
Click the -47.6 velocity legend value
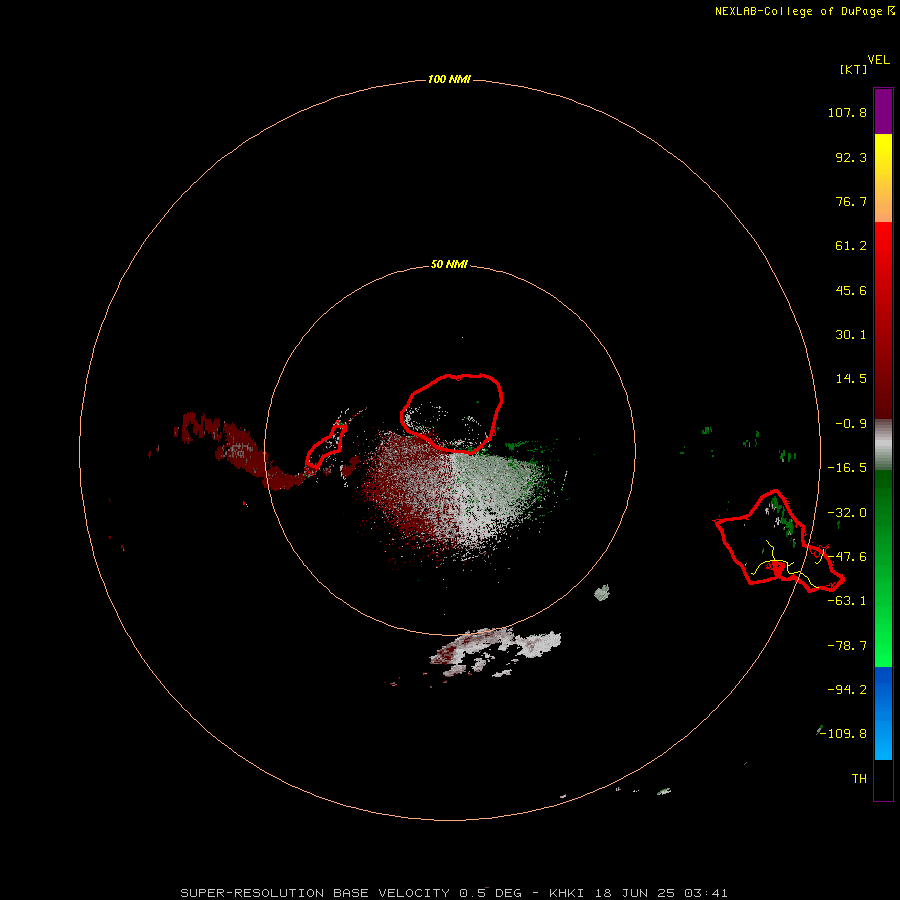[847, 557]
